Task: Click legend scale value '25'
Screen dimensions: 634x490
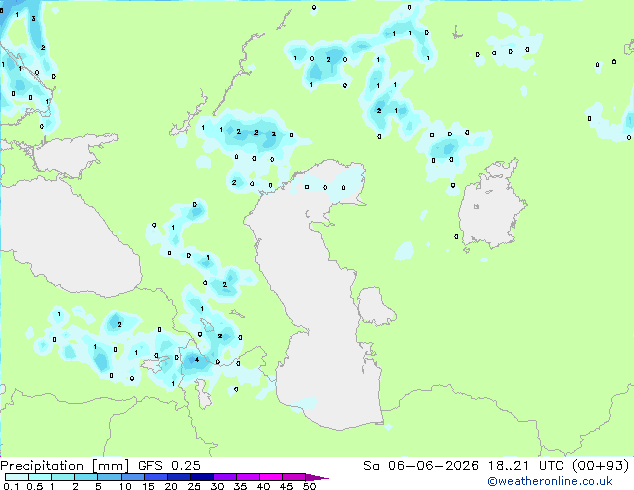Action: pyautogui.click(x=194, y=486)
